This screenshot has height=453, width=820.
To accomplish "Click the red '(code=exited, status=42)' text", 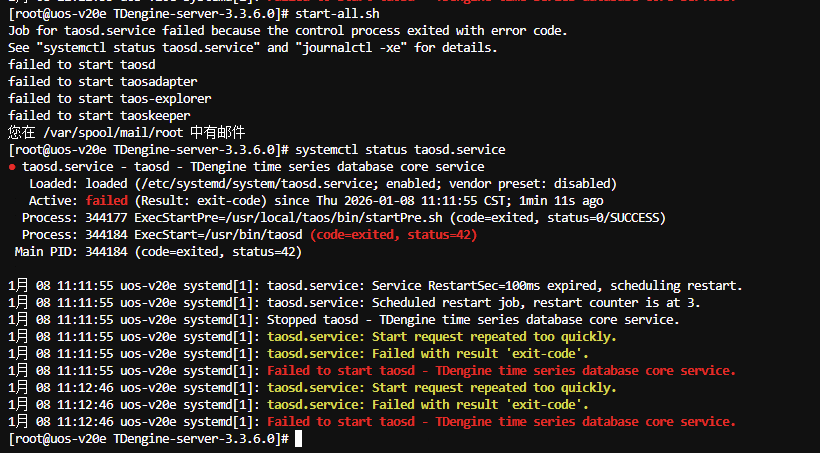I will [x=393, y=235].
